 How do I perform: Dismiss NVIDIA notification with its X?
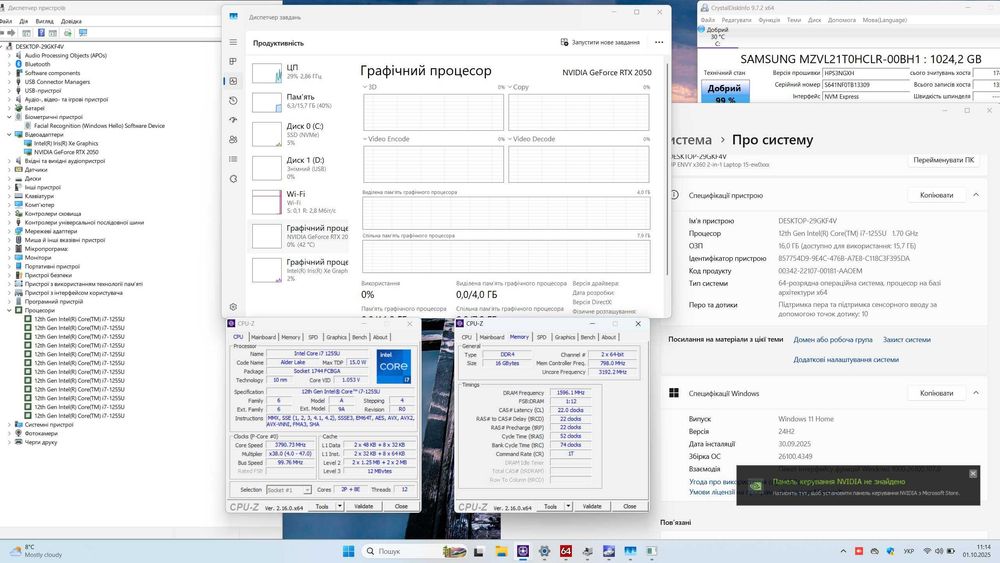coord(973,474)
